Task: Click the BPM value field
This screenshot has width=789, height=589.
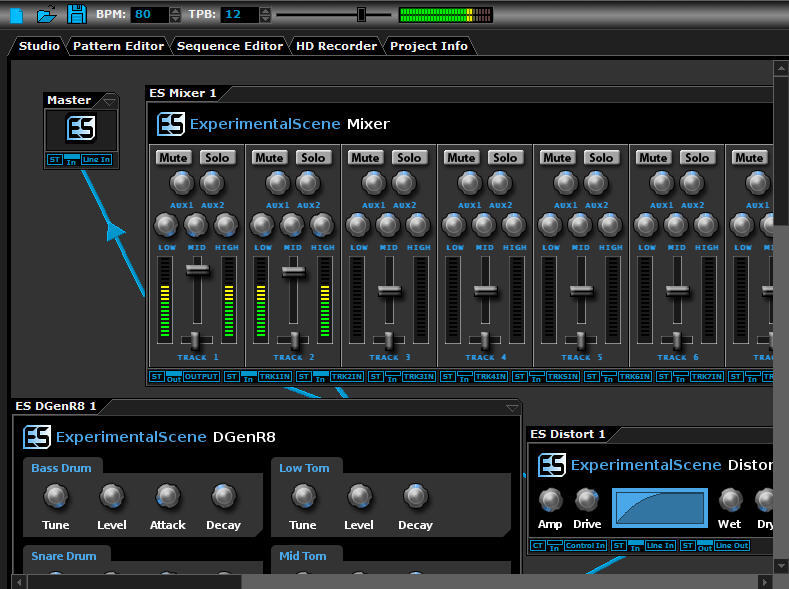Action: pos(149,14)
